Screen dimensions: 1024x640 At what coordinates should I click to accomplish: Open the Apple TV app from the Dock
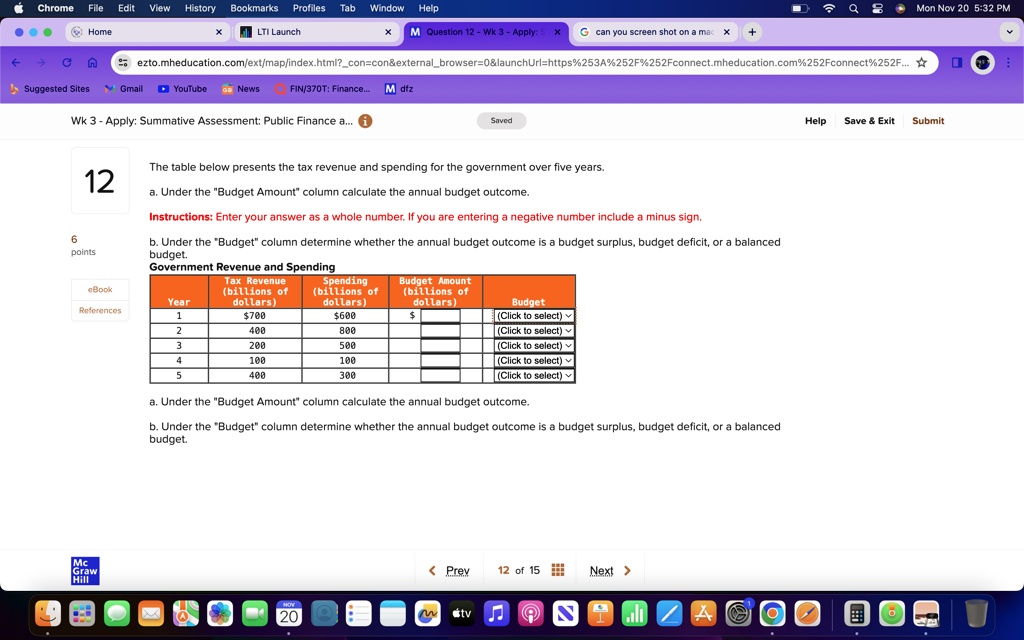(462, 613)
